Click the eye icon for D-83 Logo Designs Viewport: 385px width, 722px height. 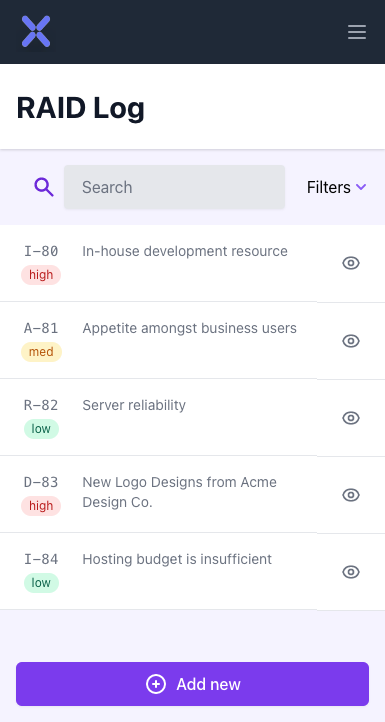(x=351, y=495)
